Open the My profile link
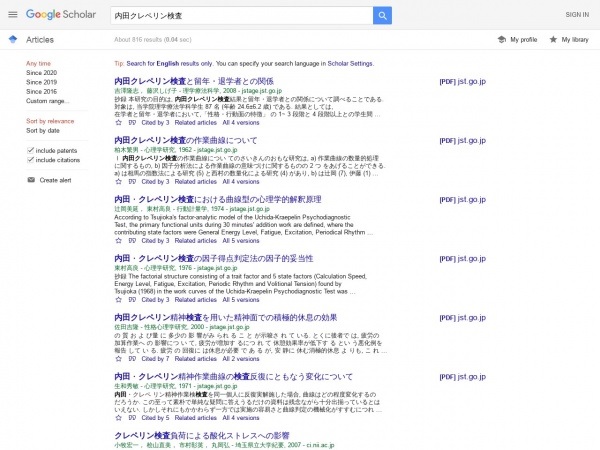Screen dimensions: 600x450 (x=523, y=39)
